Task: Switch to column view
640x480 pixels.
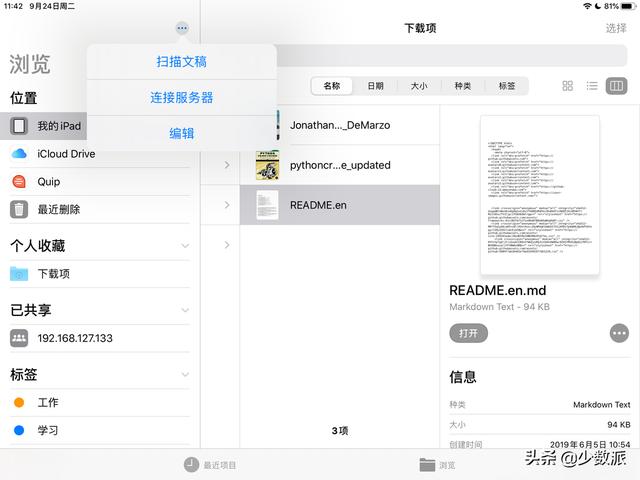Action: click(616, 86)
